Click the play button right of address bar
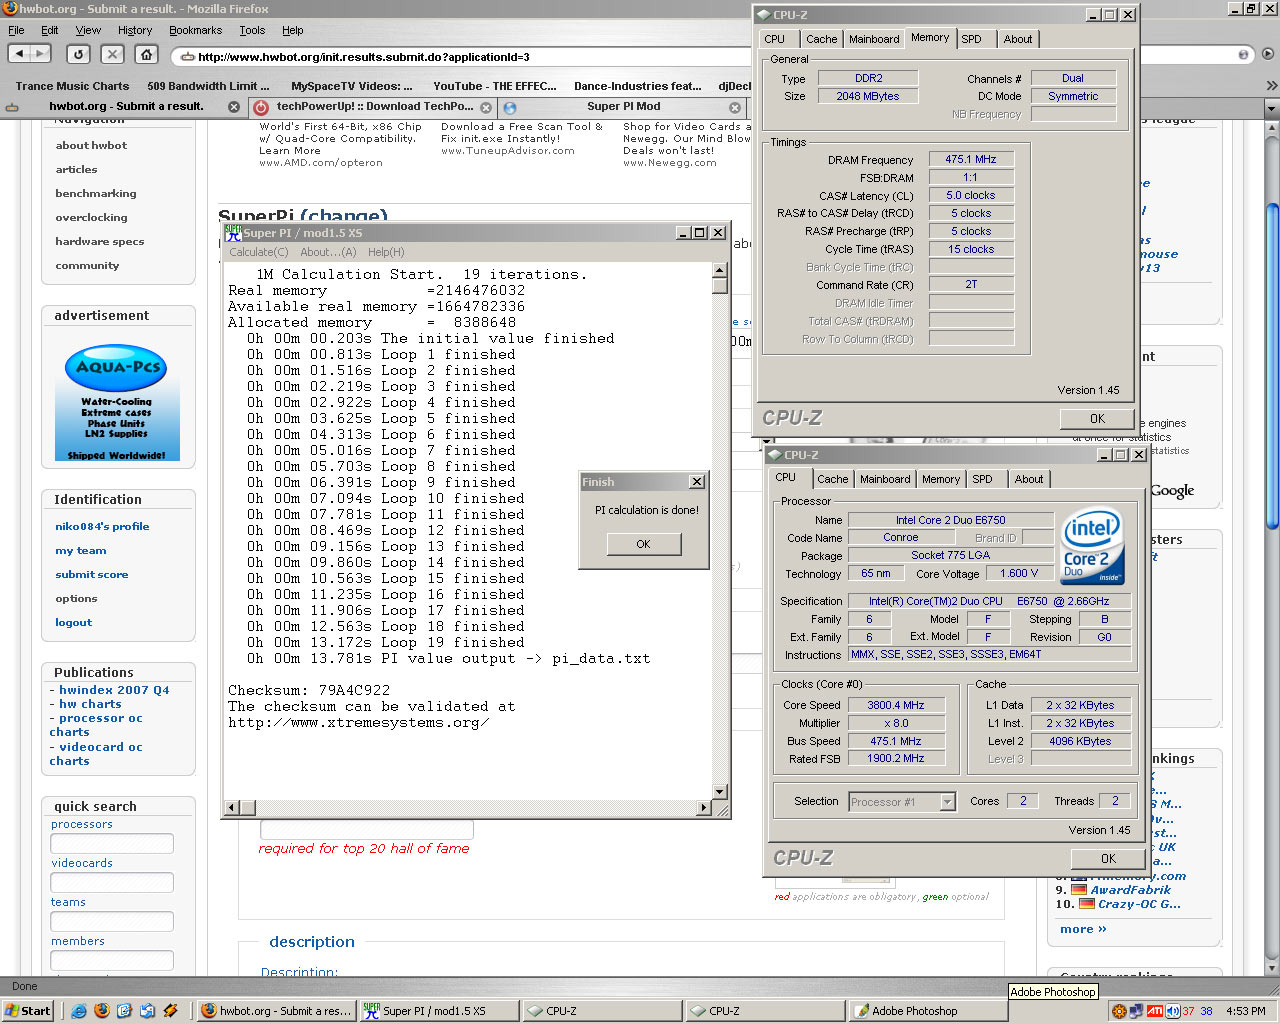 tap(1268, 55)
